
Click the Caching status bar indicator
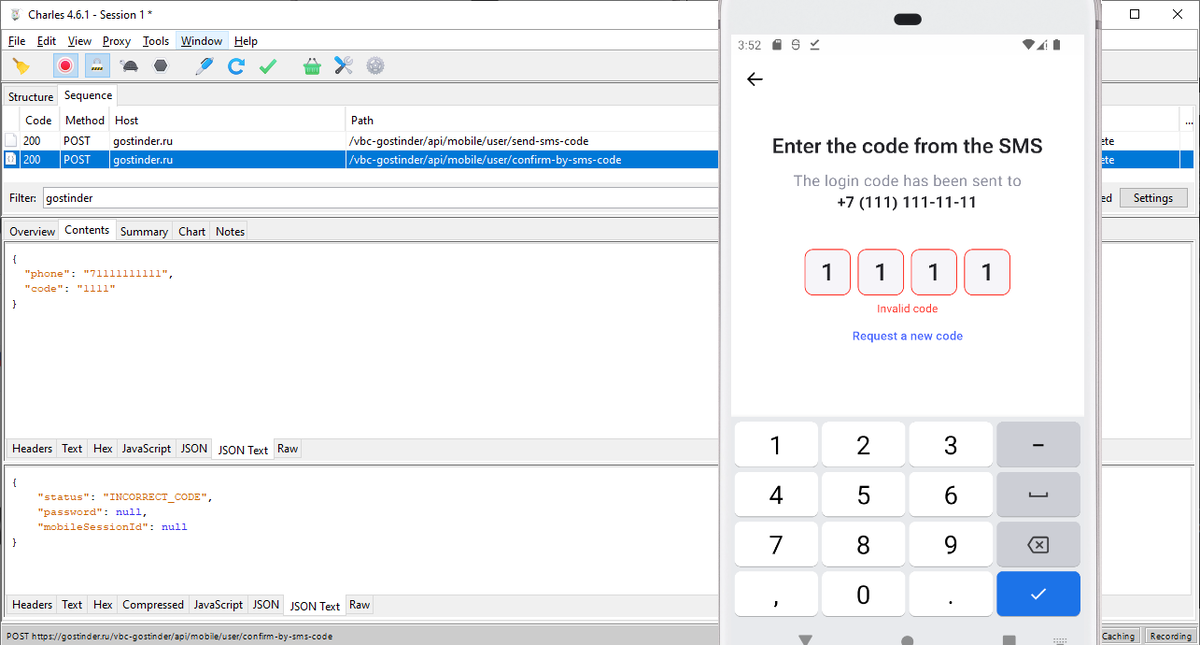1119,636
